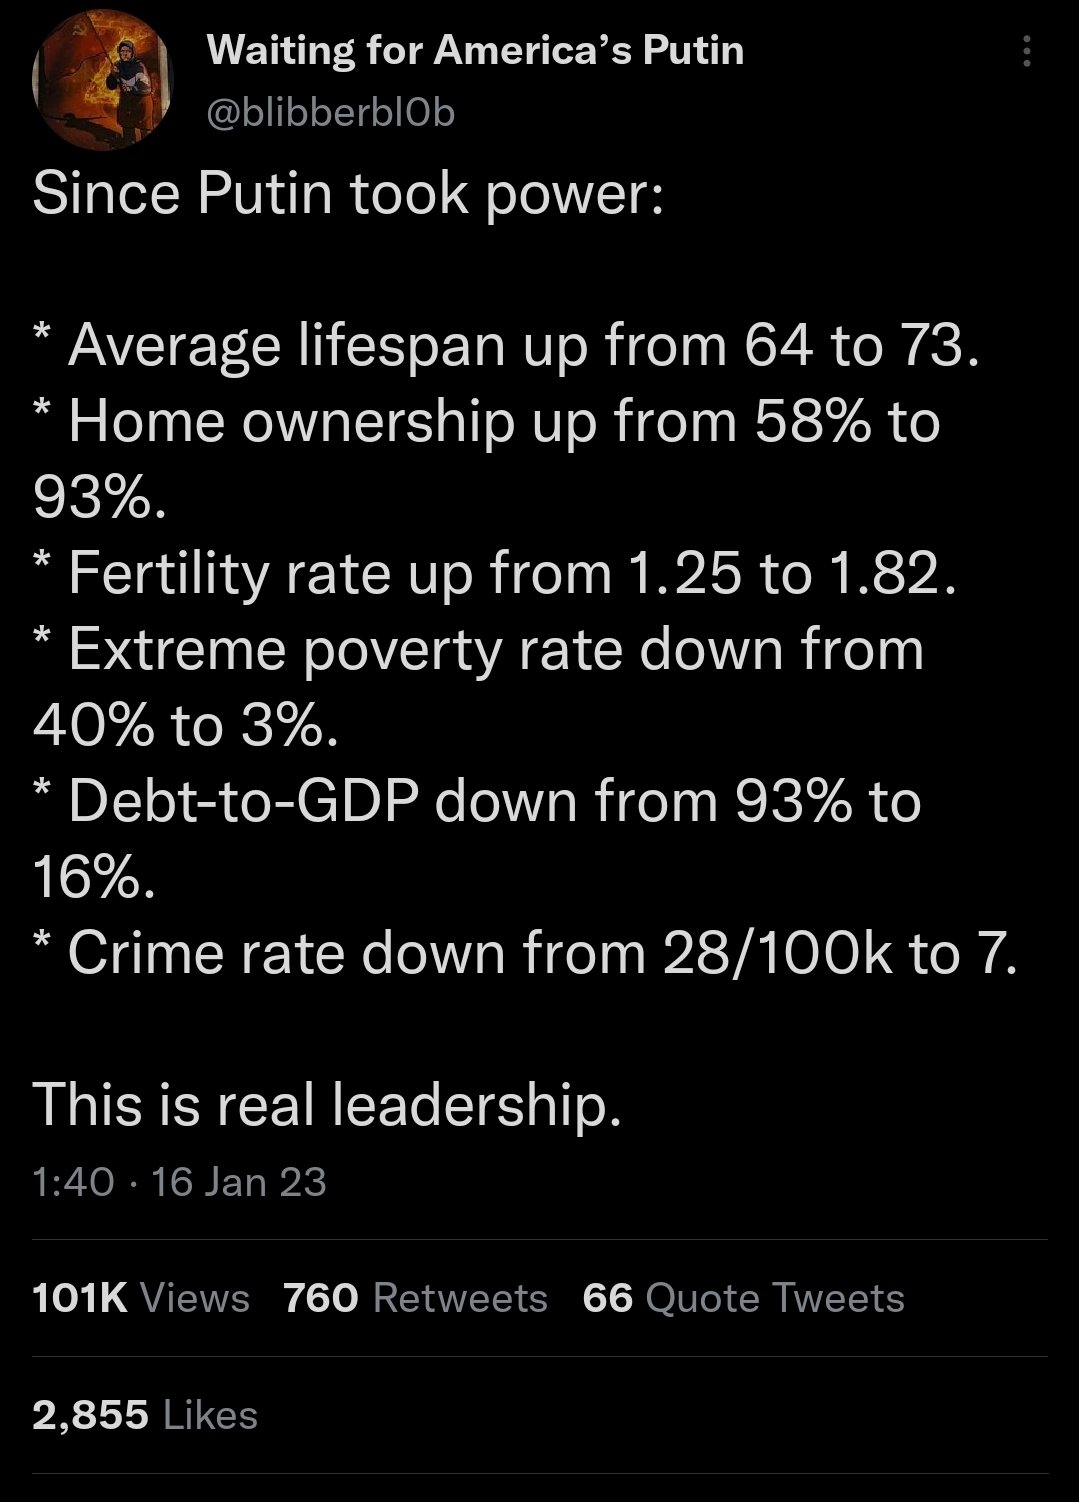Open the @blibberbl0b handle link
Viewport: 1079px width, 1502px height.
pos(331,114)
